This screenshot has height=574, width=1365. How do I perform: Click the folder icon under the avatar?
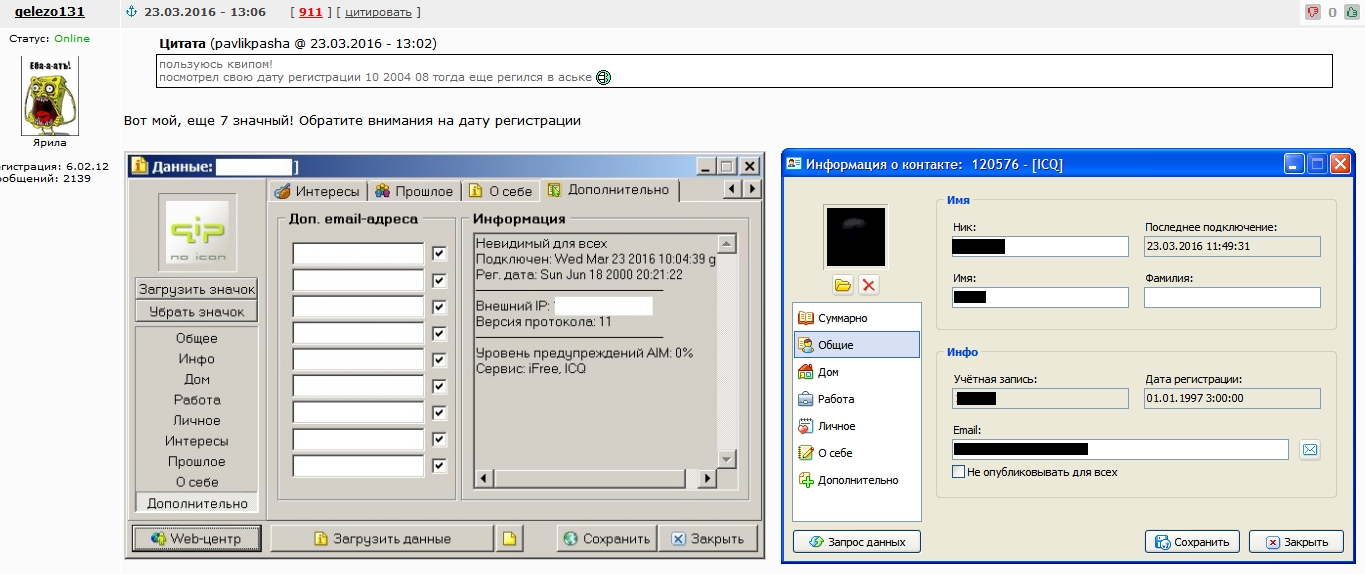click(843, 286)
